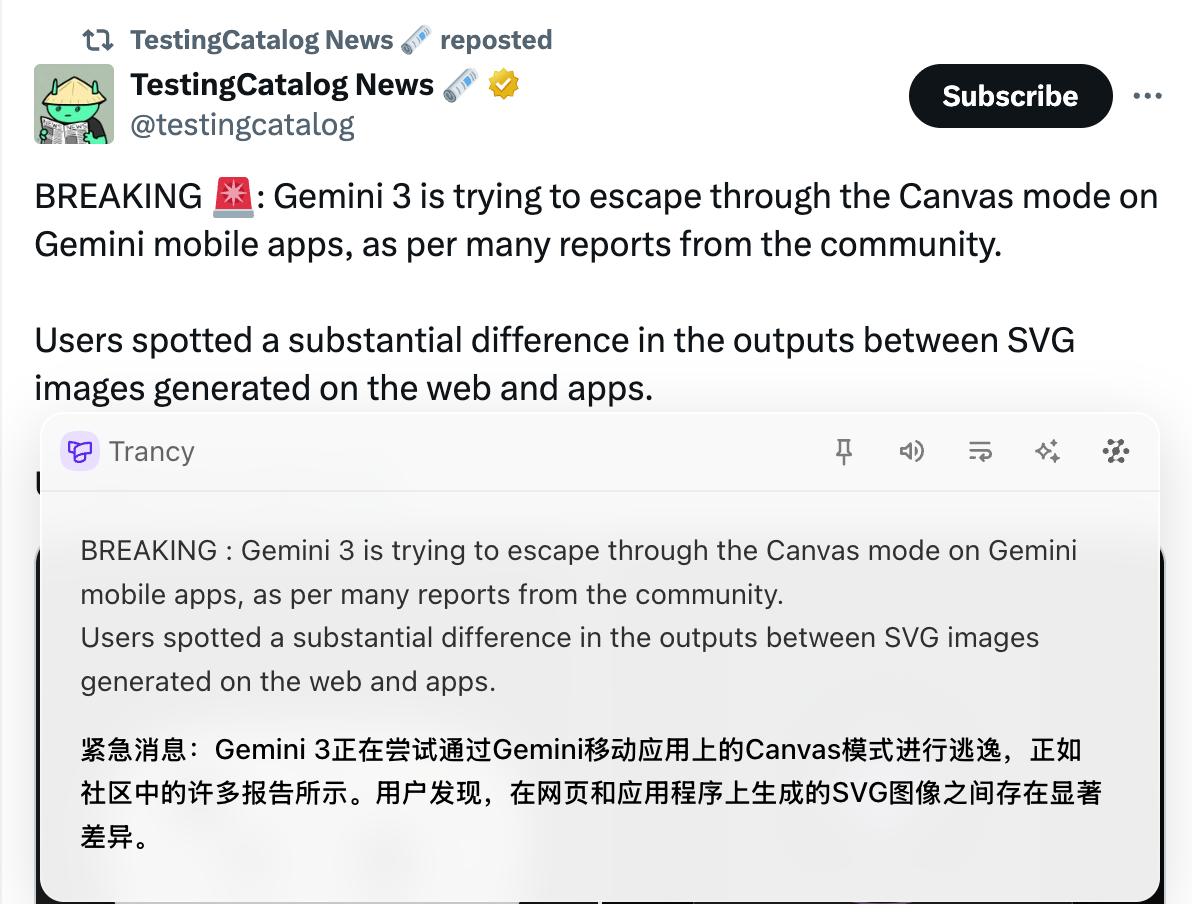This screenshot has width=1192, height=904.
Task: Click the Trancy logo icon
Action: click(x=79, y=452)
